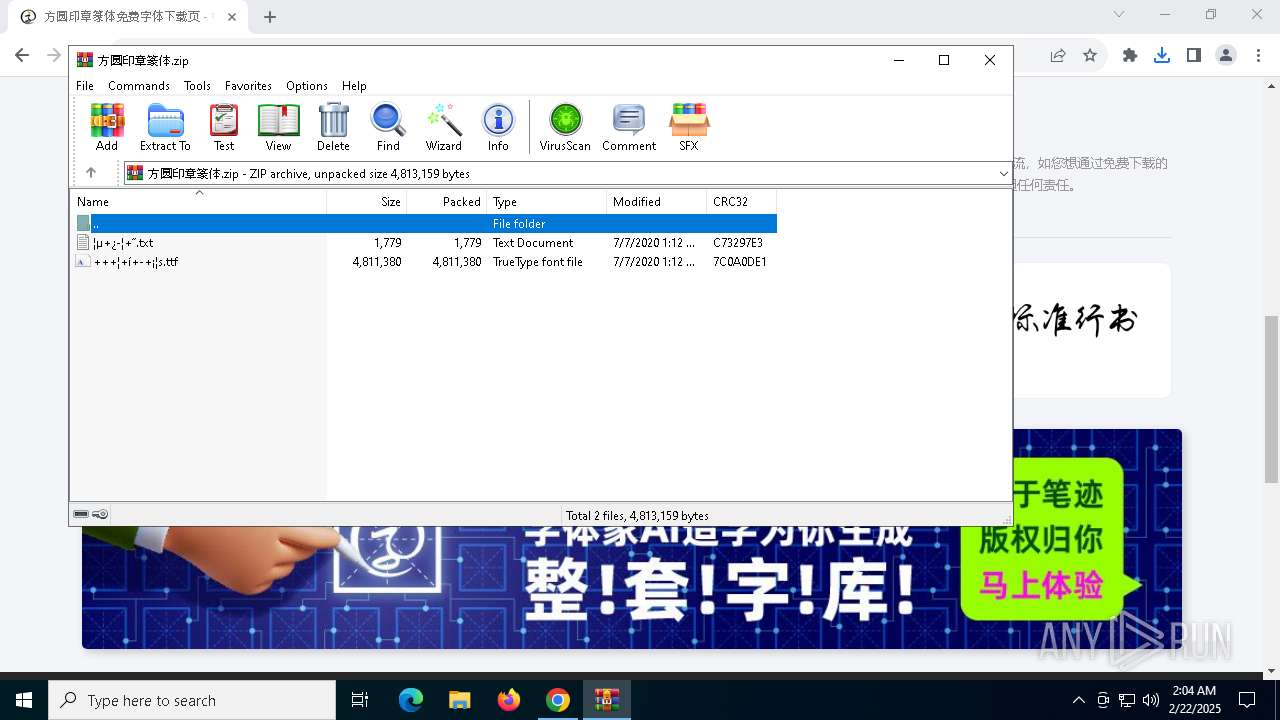
Task: Go back in Chrome browser
Action: pyautogui.click(x=22, y=56)
